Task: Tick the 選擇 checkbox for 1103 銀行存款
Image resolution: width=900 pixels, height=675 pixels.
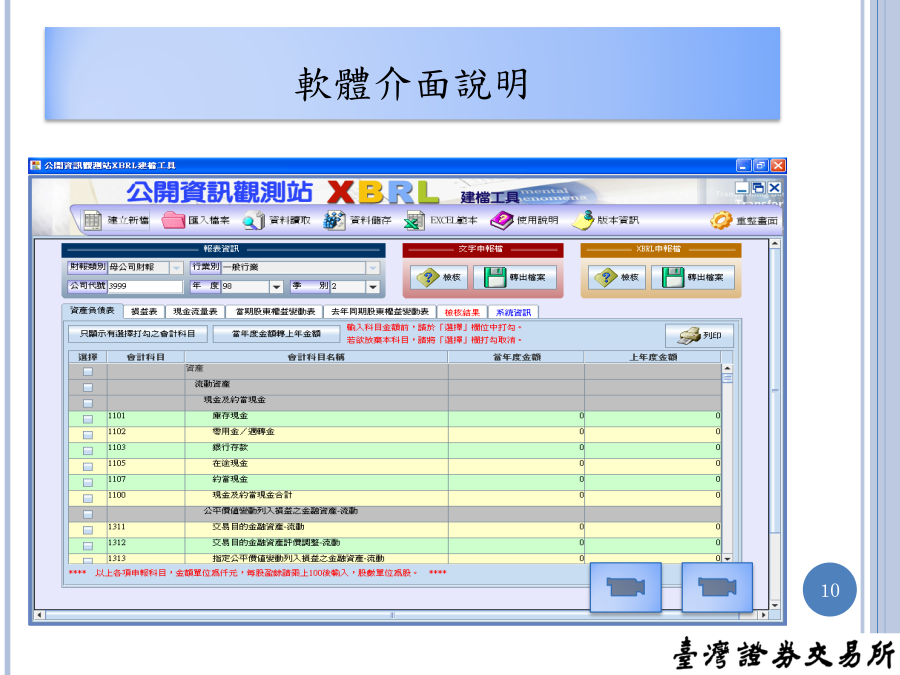Action: pos(88,451)
